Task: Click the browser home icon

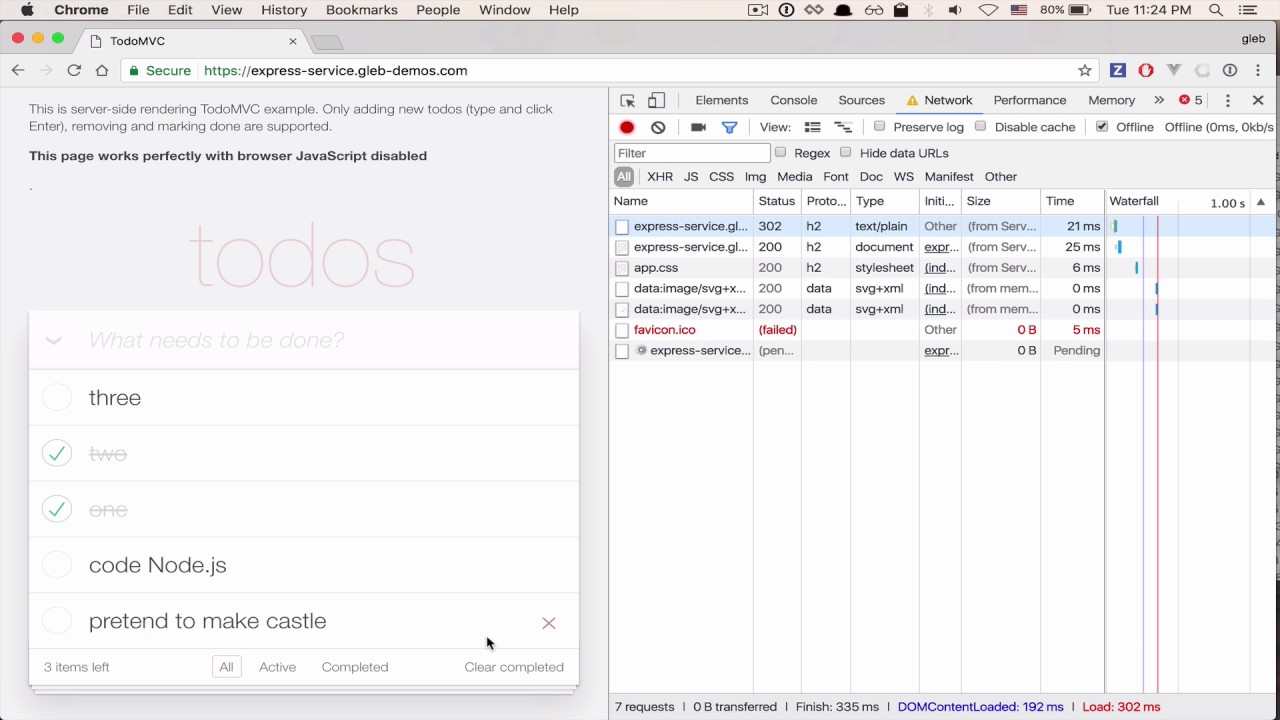Action: click(102, 70)
